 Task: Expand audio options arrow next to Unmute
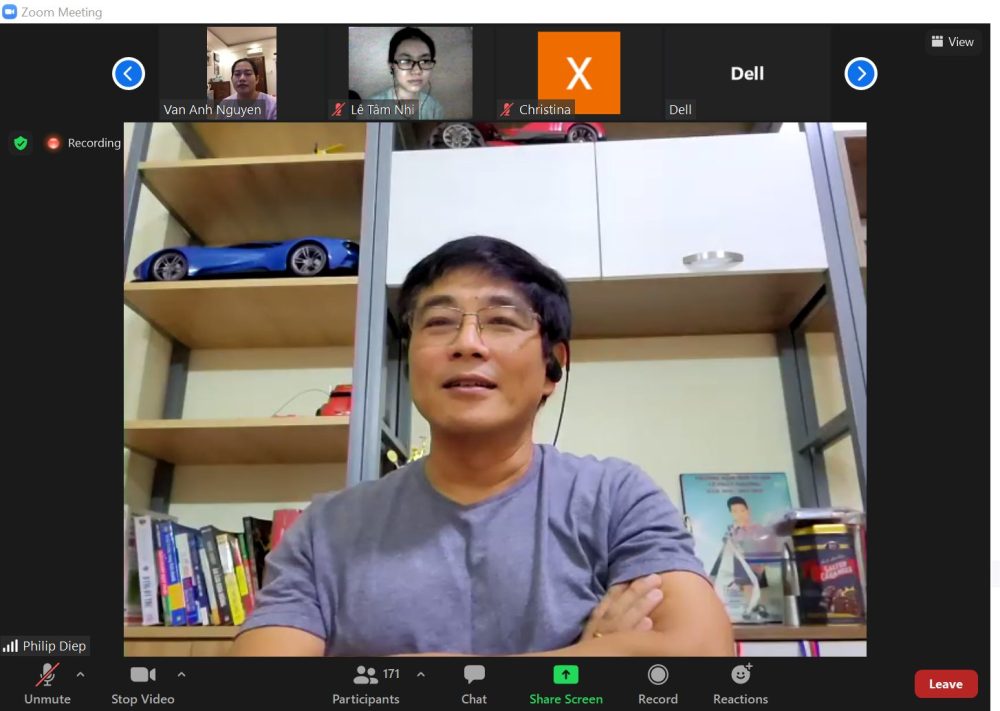pyautogui.click(x=81, y=674)
